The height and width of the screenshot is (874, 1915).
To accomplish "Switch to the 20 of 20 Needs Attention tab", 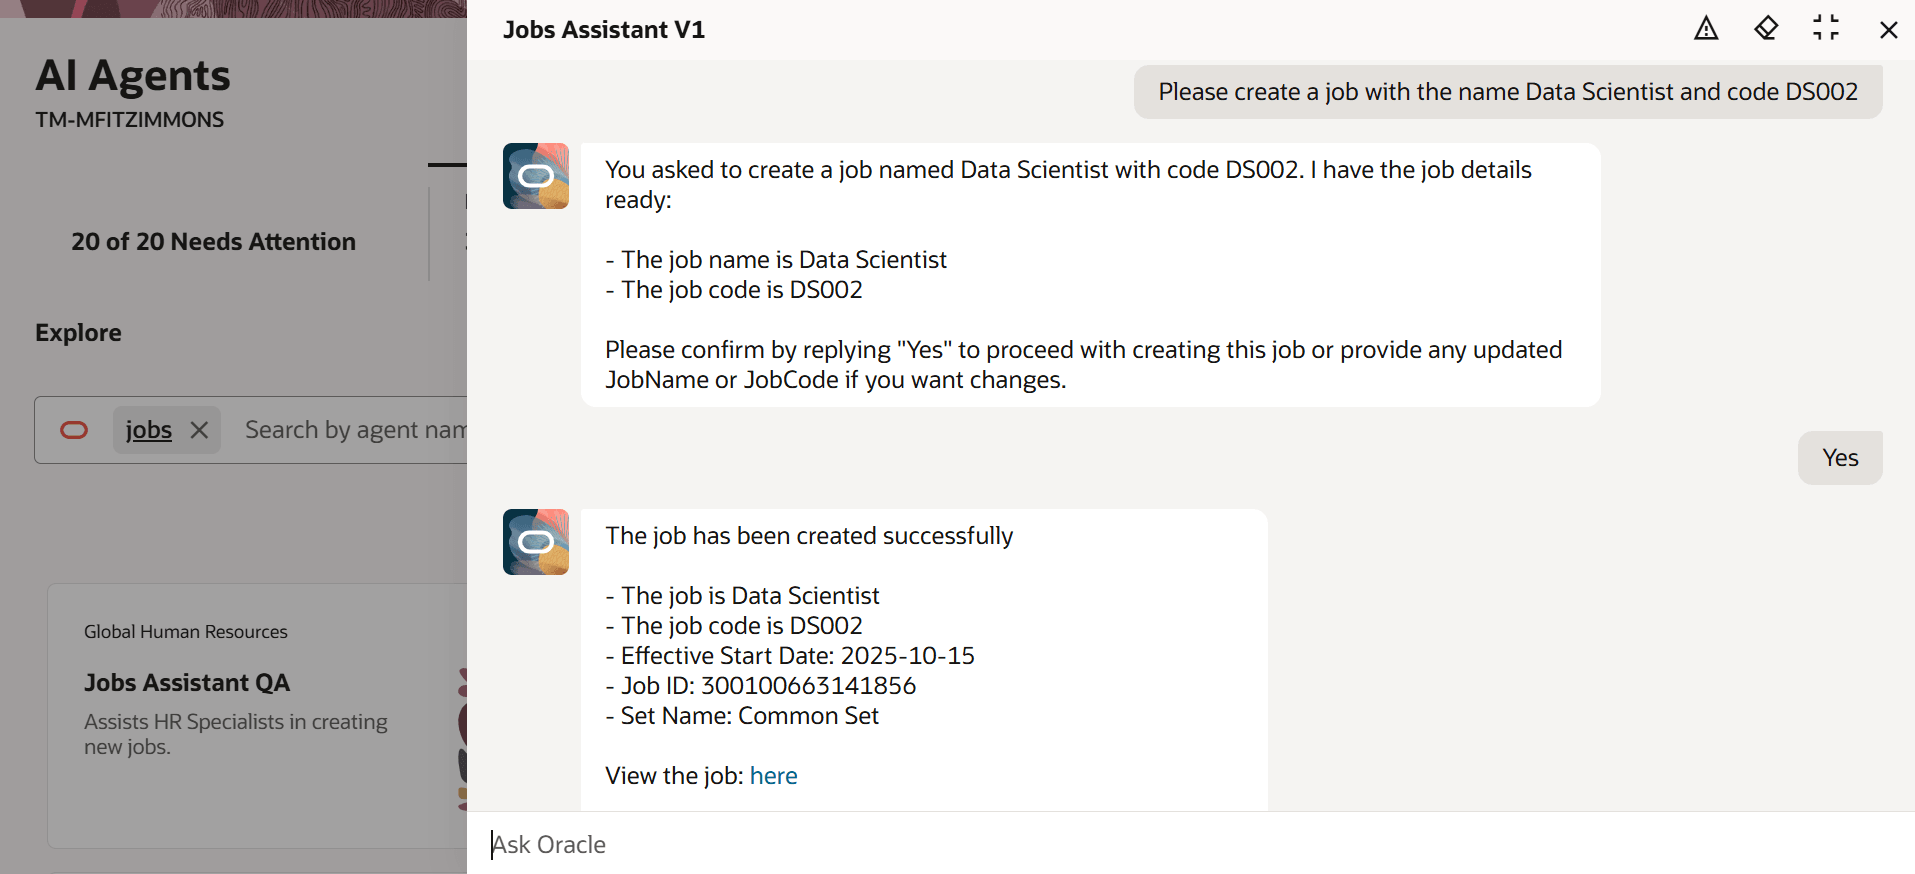I will pos(213,241).
